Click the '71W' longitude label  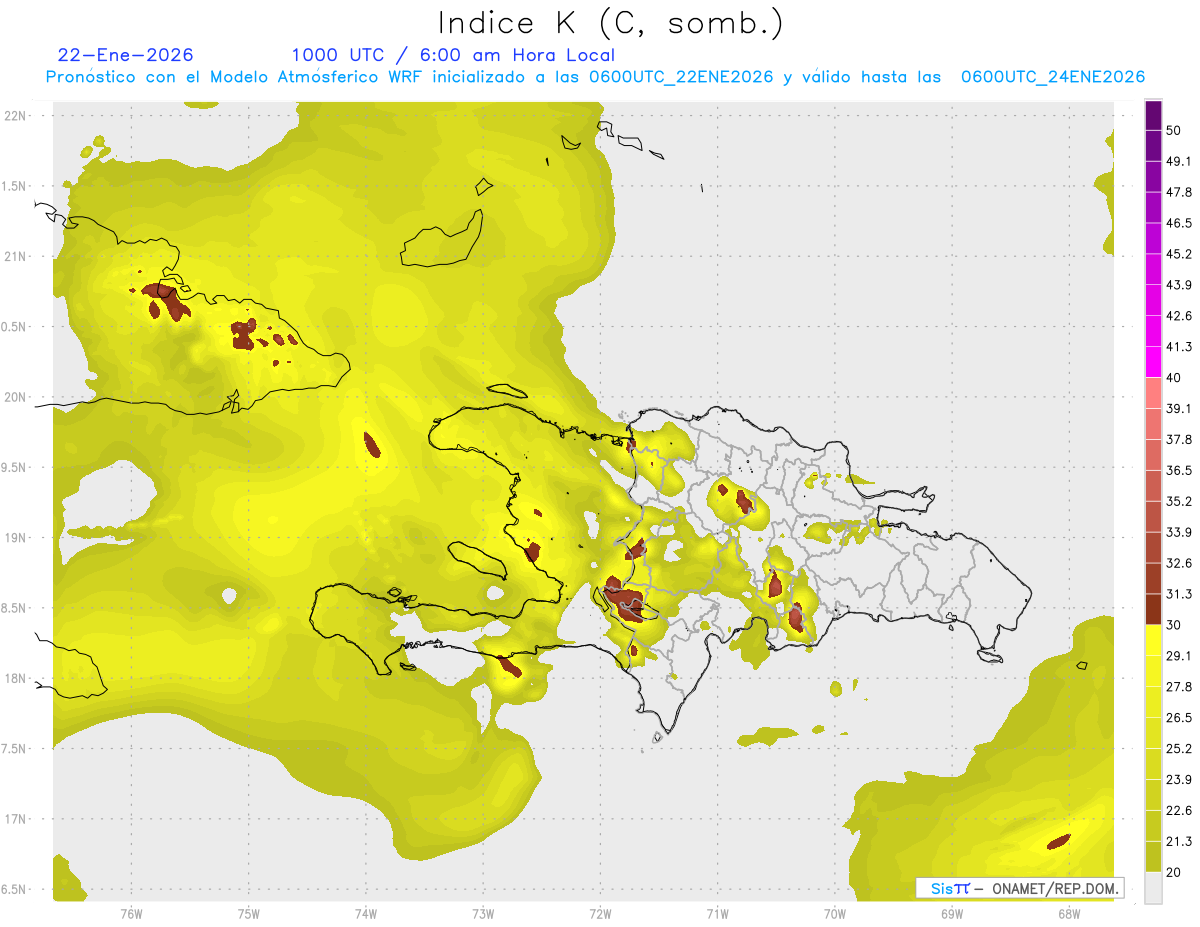pyautogui.click(x=717, y=914)
